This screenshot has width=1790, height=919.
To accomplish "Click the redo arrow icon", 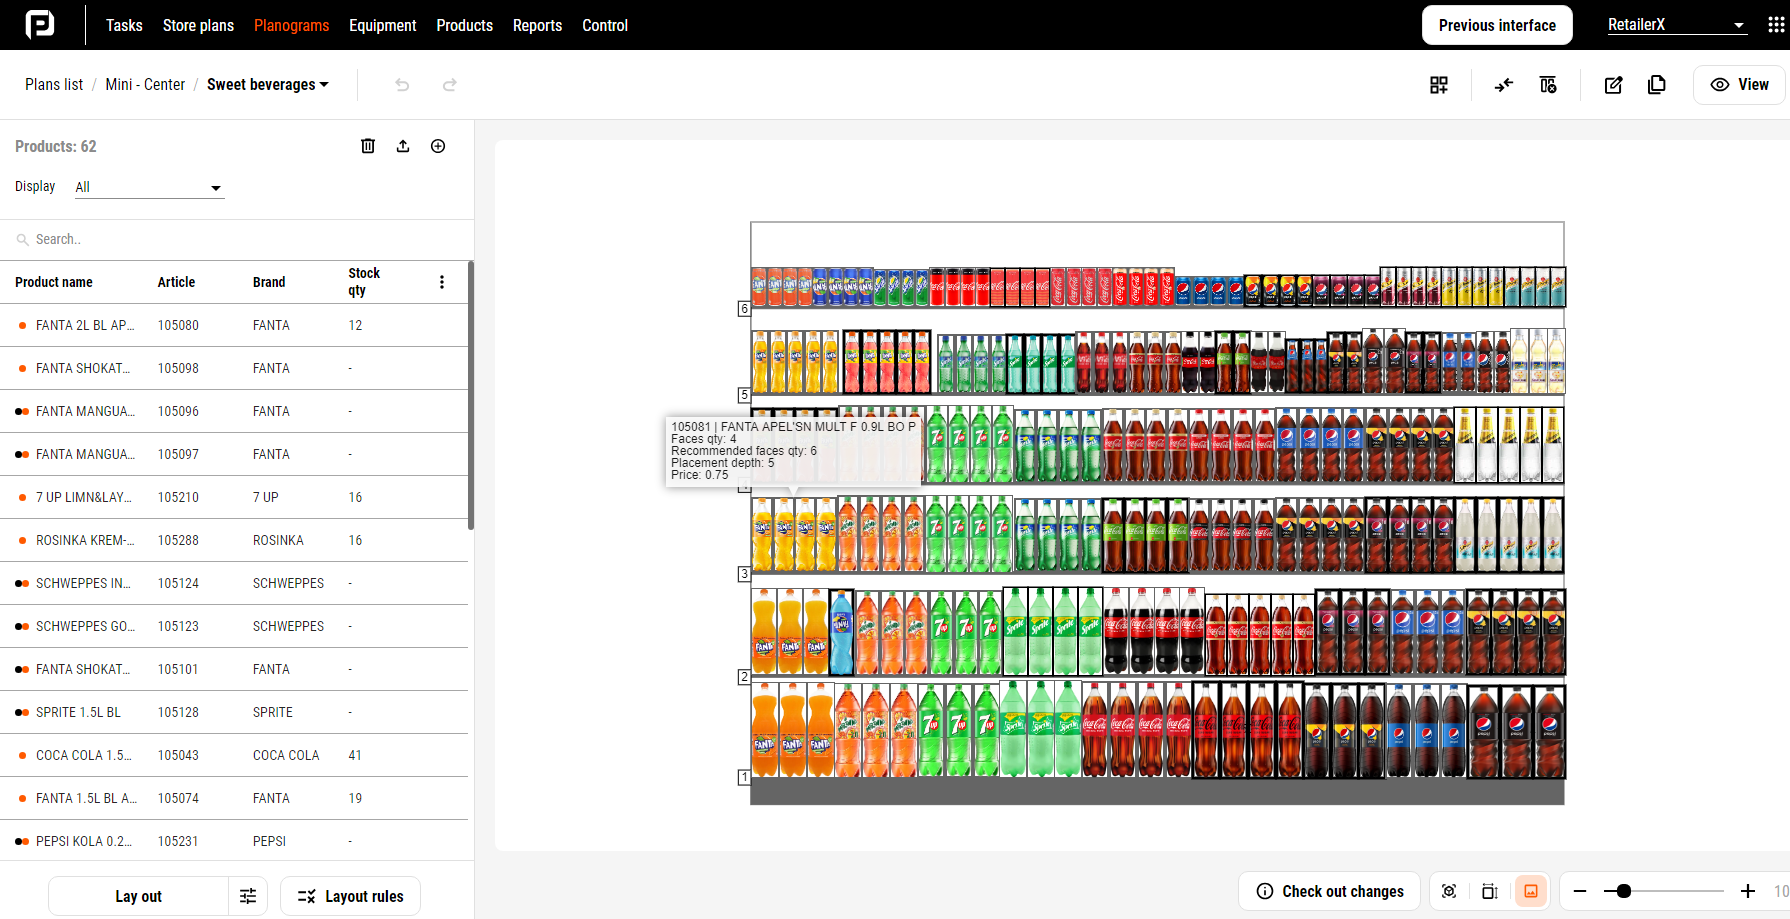I will click(x=450, y=85).
